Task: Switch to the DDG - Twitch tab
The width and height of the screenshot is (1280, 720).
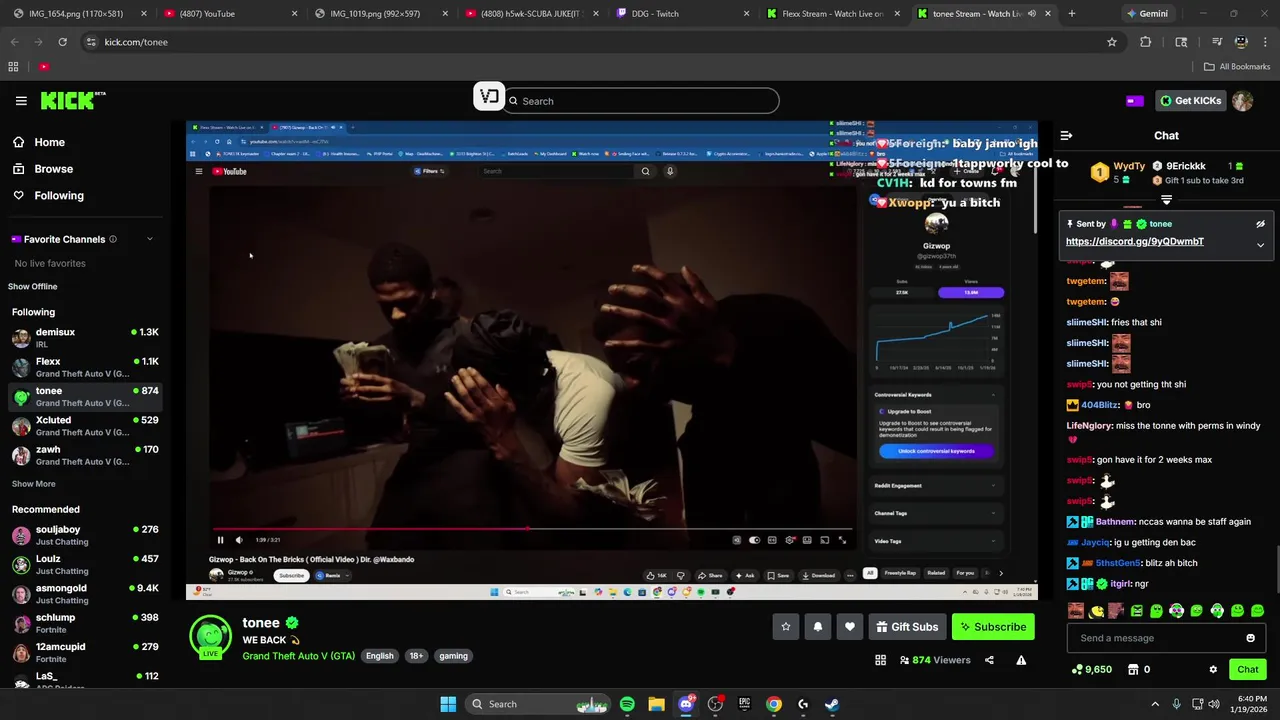Action: [681, 14]
